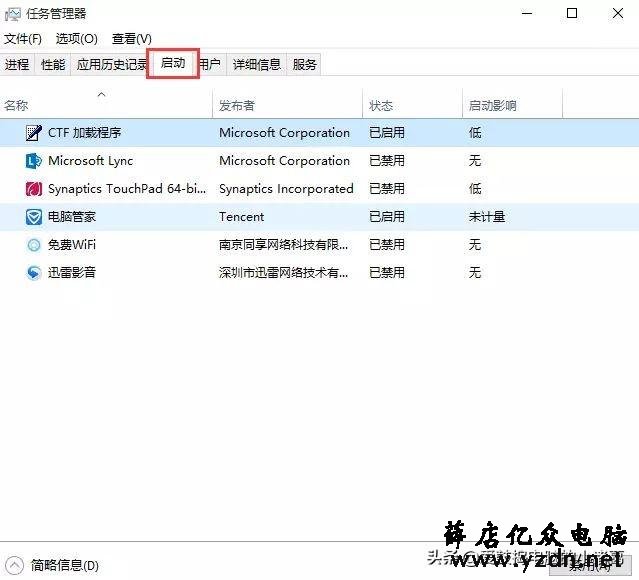Click 已启用 status in 电脑管家 row
The height and width of the screenshot is (580, 639).
point(387,217)
